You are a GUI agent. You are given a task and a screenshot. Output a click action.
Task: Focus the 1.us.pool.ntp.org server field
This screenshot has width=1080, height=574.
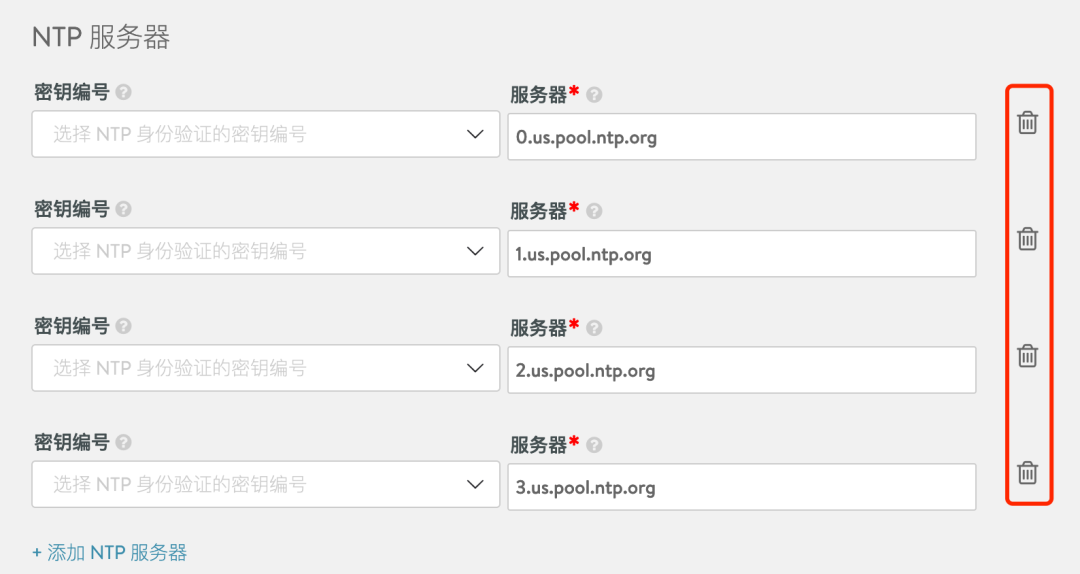tap(742, 254)
